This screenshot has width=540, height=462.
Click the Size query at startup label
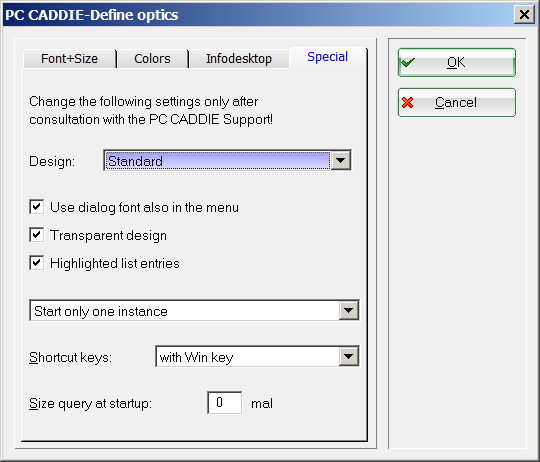click(x=90, y=403)
